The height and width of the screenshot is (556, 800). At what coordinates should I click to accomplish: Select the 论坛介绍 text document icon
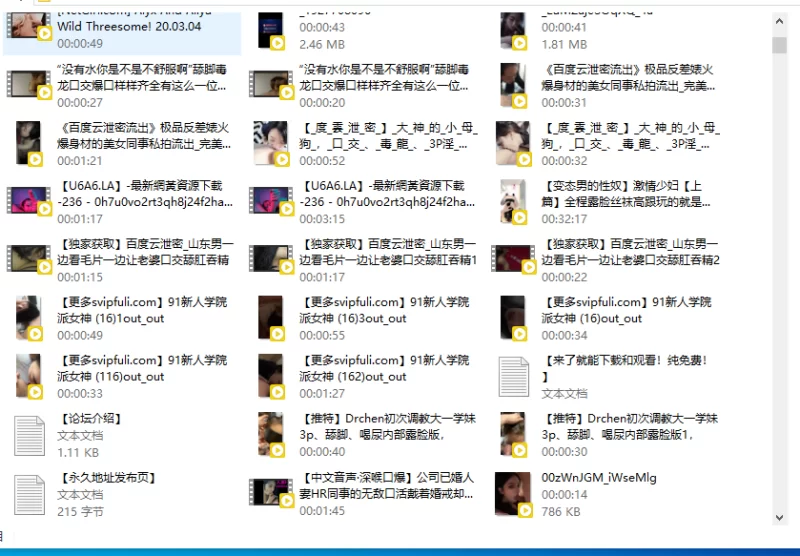tap(29, 436)
